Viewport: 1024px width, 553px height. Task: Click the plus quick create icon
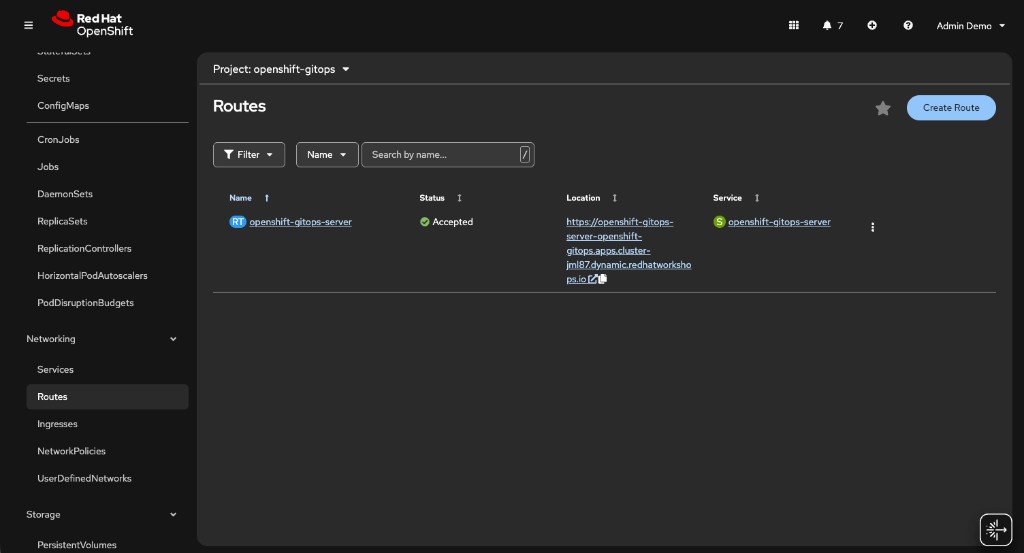click(x=872, y=25)
